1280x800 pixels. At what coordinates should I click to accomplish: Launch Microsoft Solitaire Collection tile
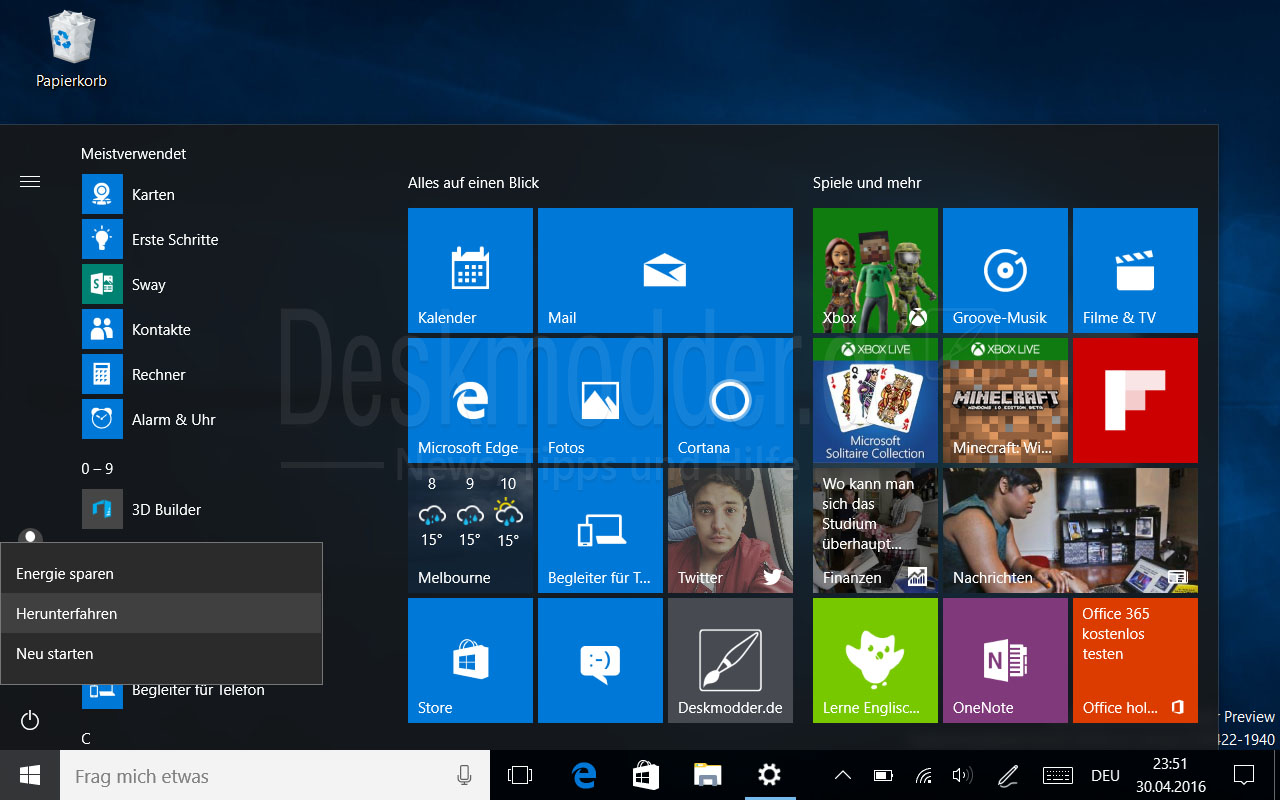[875, 400]
